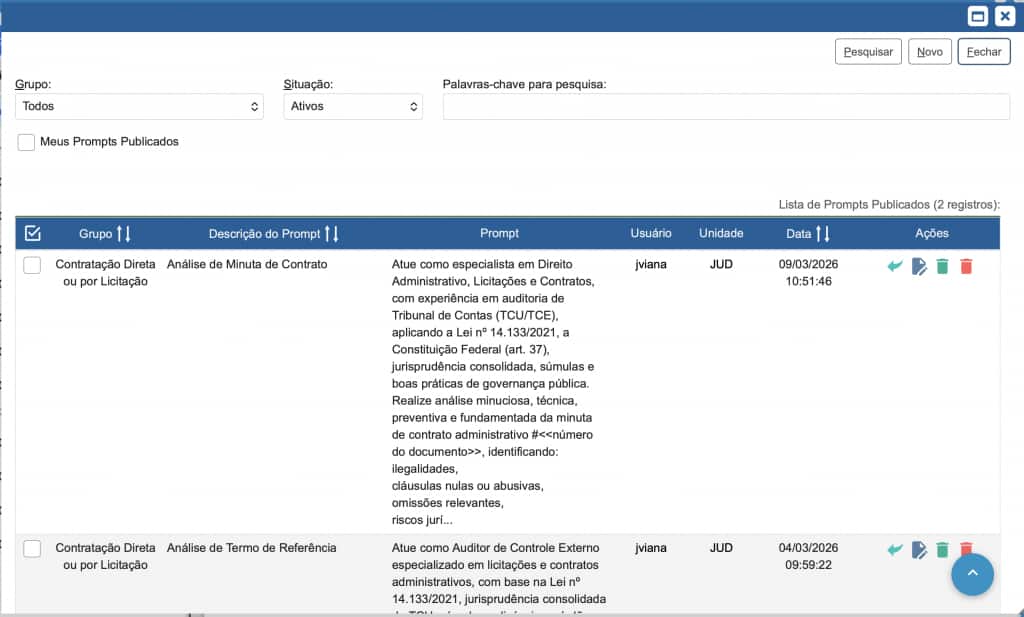Image resolution: width=1024 pixels, height=617 pixels.
Task: Click the prompt text starting 'Atue como Auditor de Controle'
Action: tap(499, 577)
